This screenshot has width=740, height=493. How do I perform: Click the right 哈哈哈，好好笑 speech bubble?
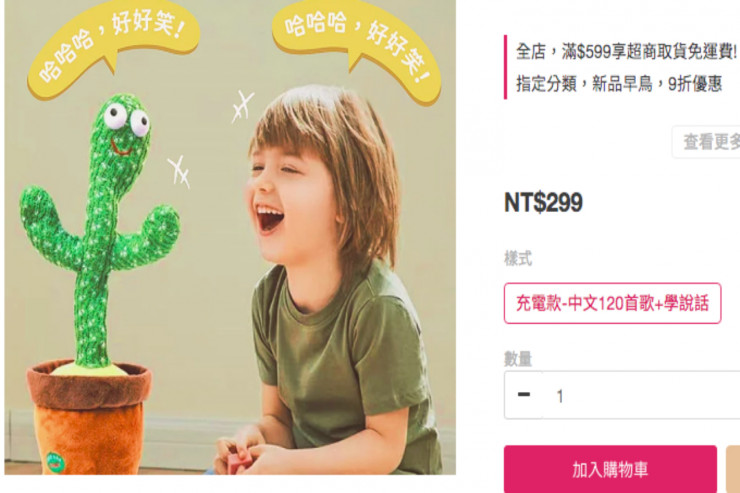tap(356, 45)
